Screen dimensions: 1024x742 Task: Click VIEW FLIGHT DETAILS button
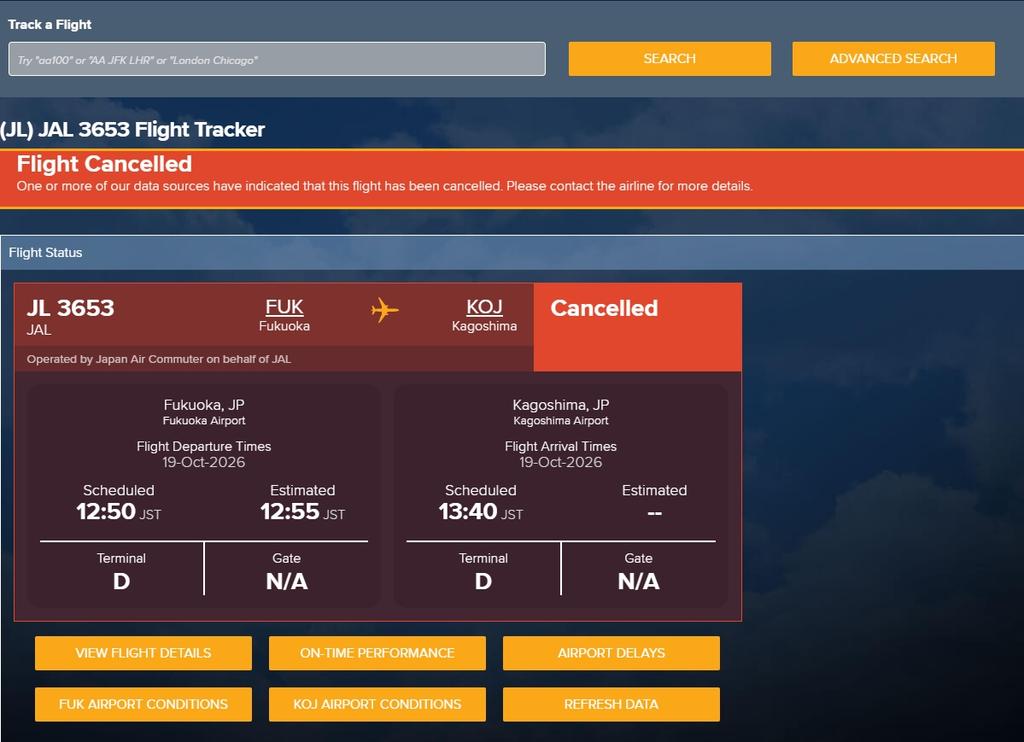143,653
